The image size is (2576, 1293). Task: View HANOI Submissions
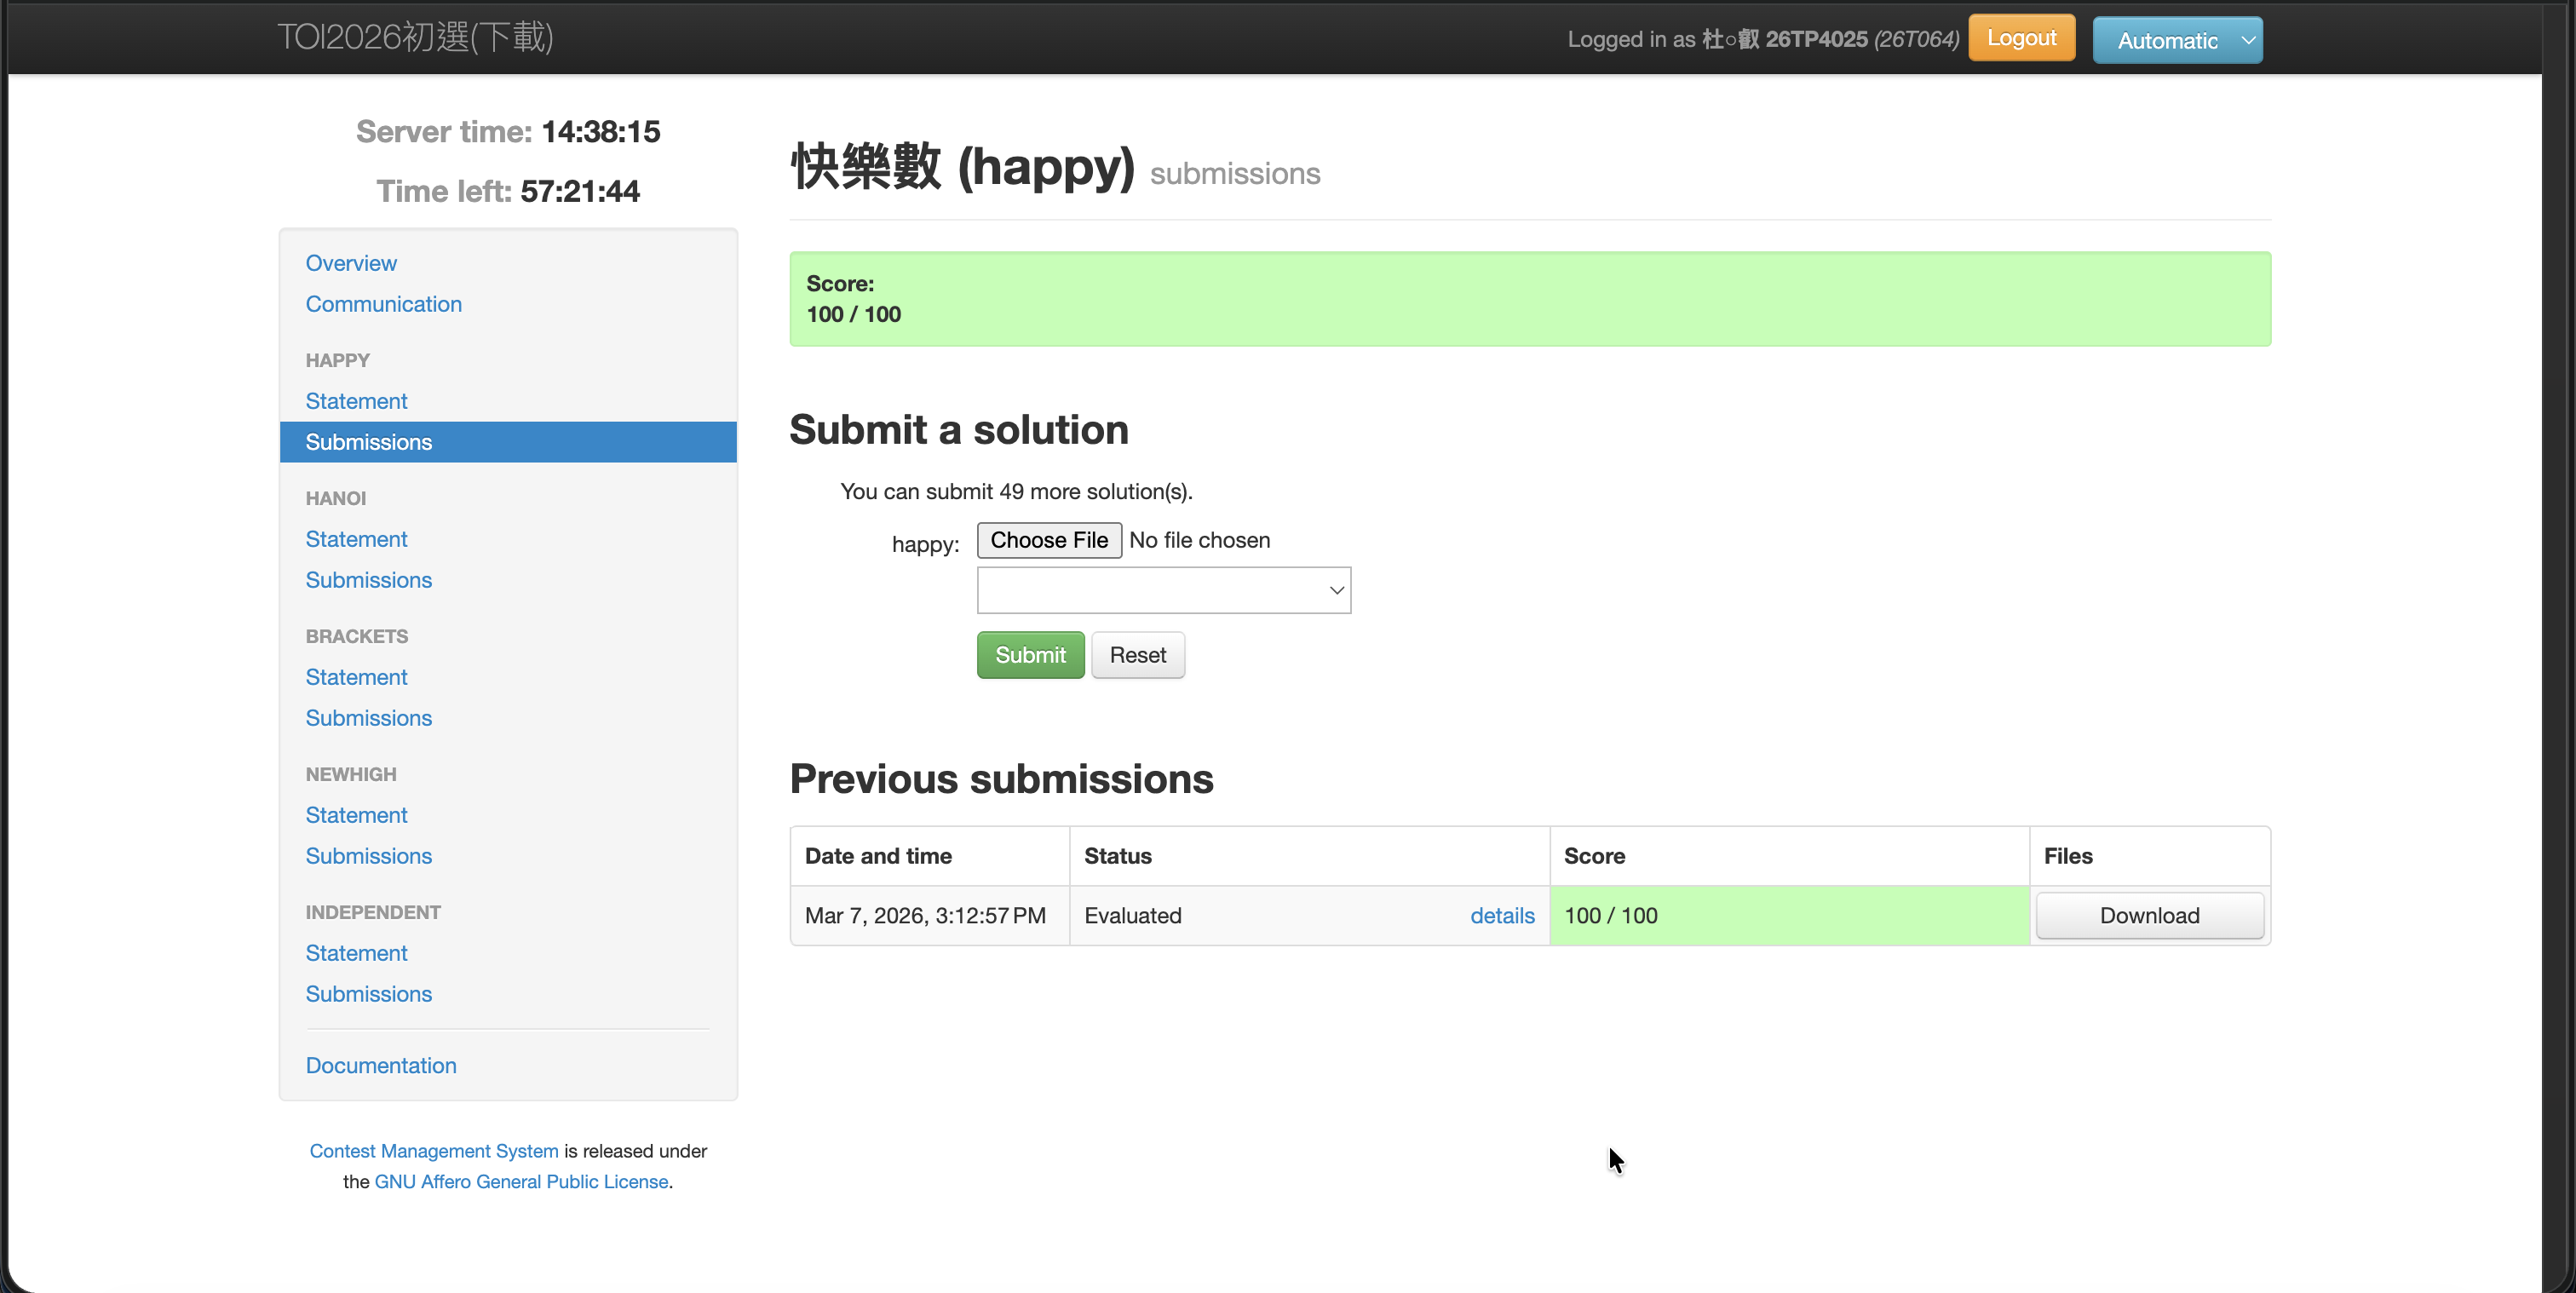pos(368,580)
